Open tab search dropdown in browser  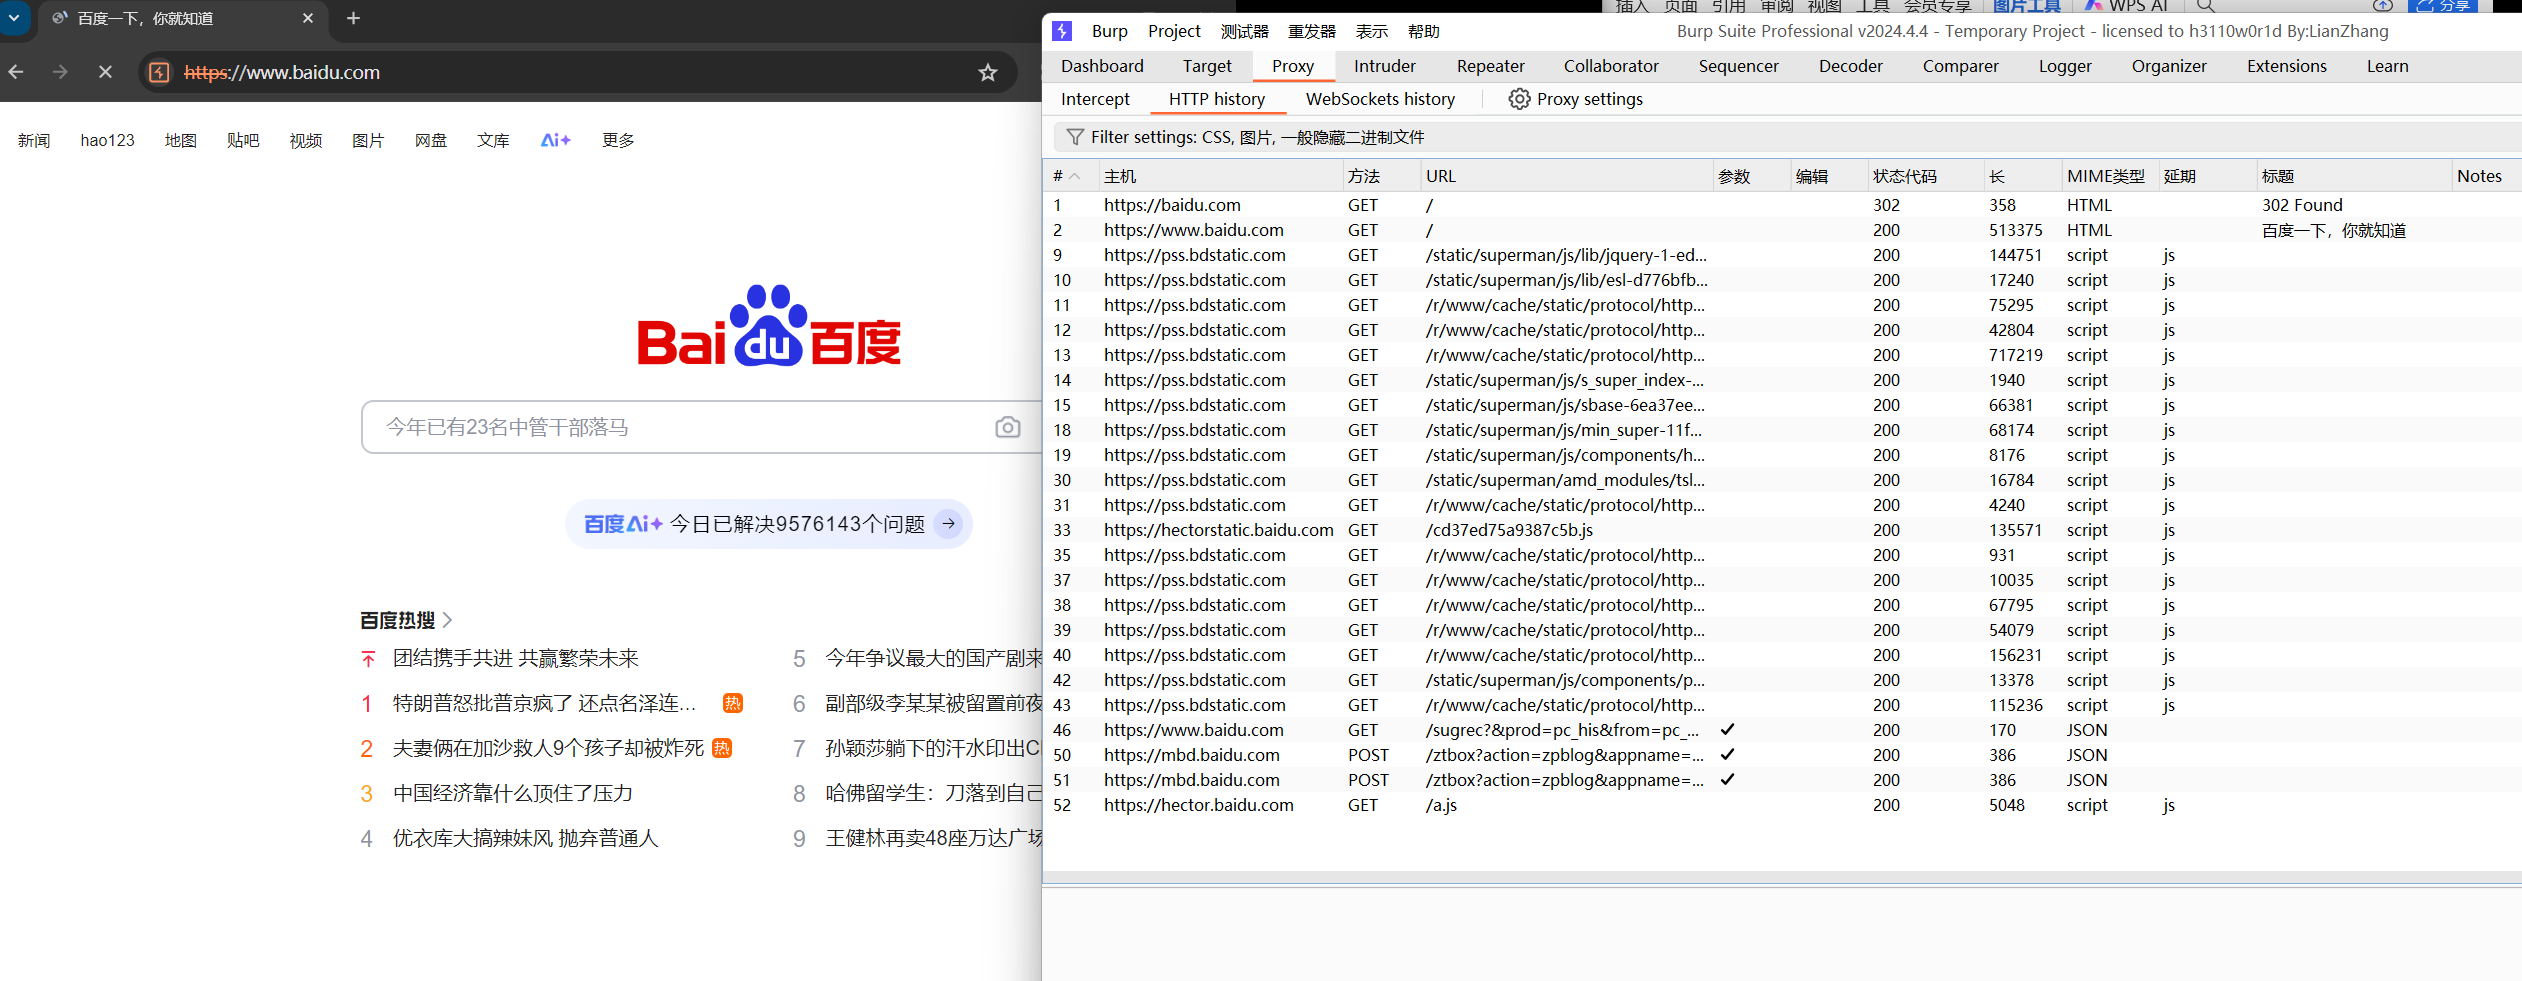click(x=14, y=17)
